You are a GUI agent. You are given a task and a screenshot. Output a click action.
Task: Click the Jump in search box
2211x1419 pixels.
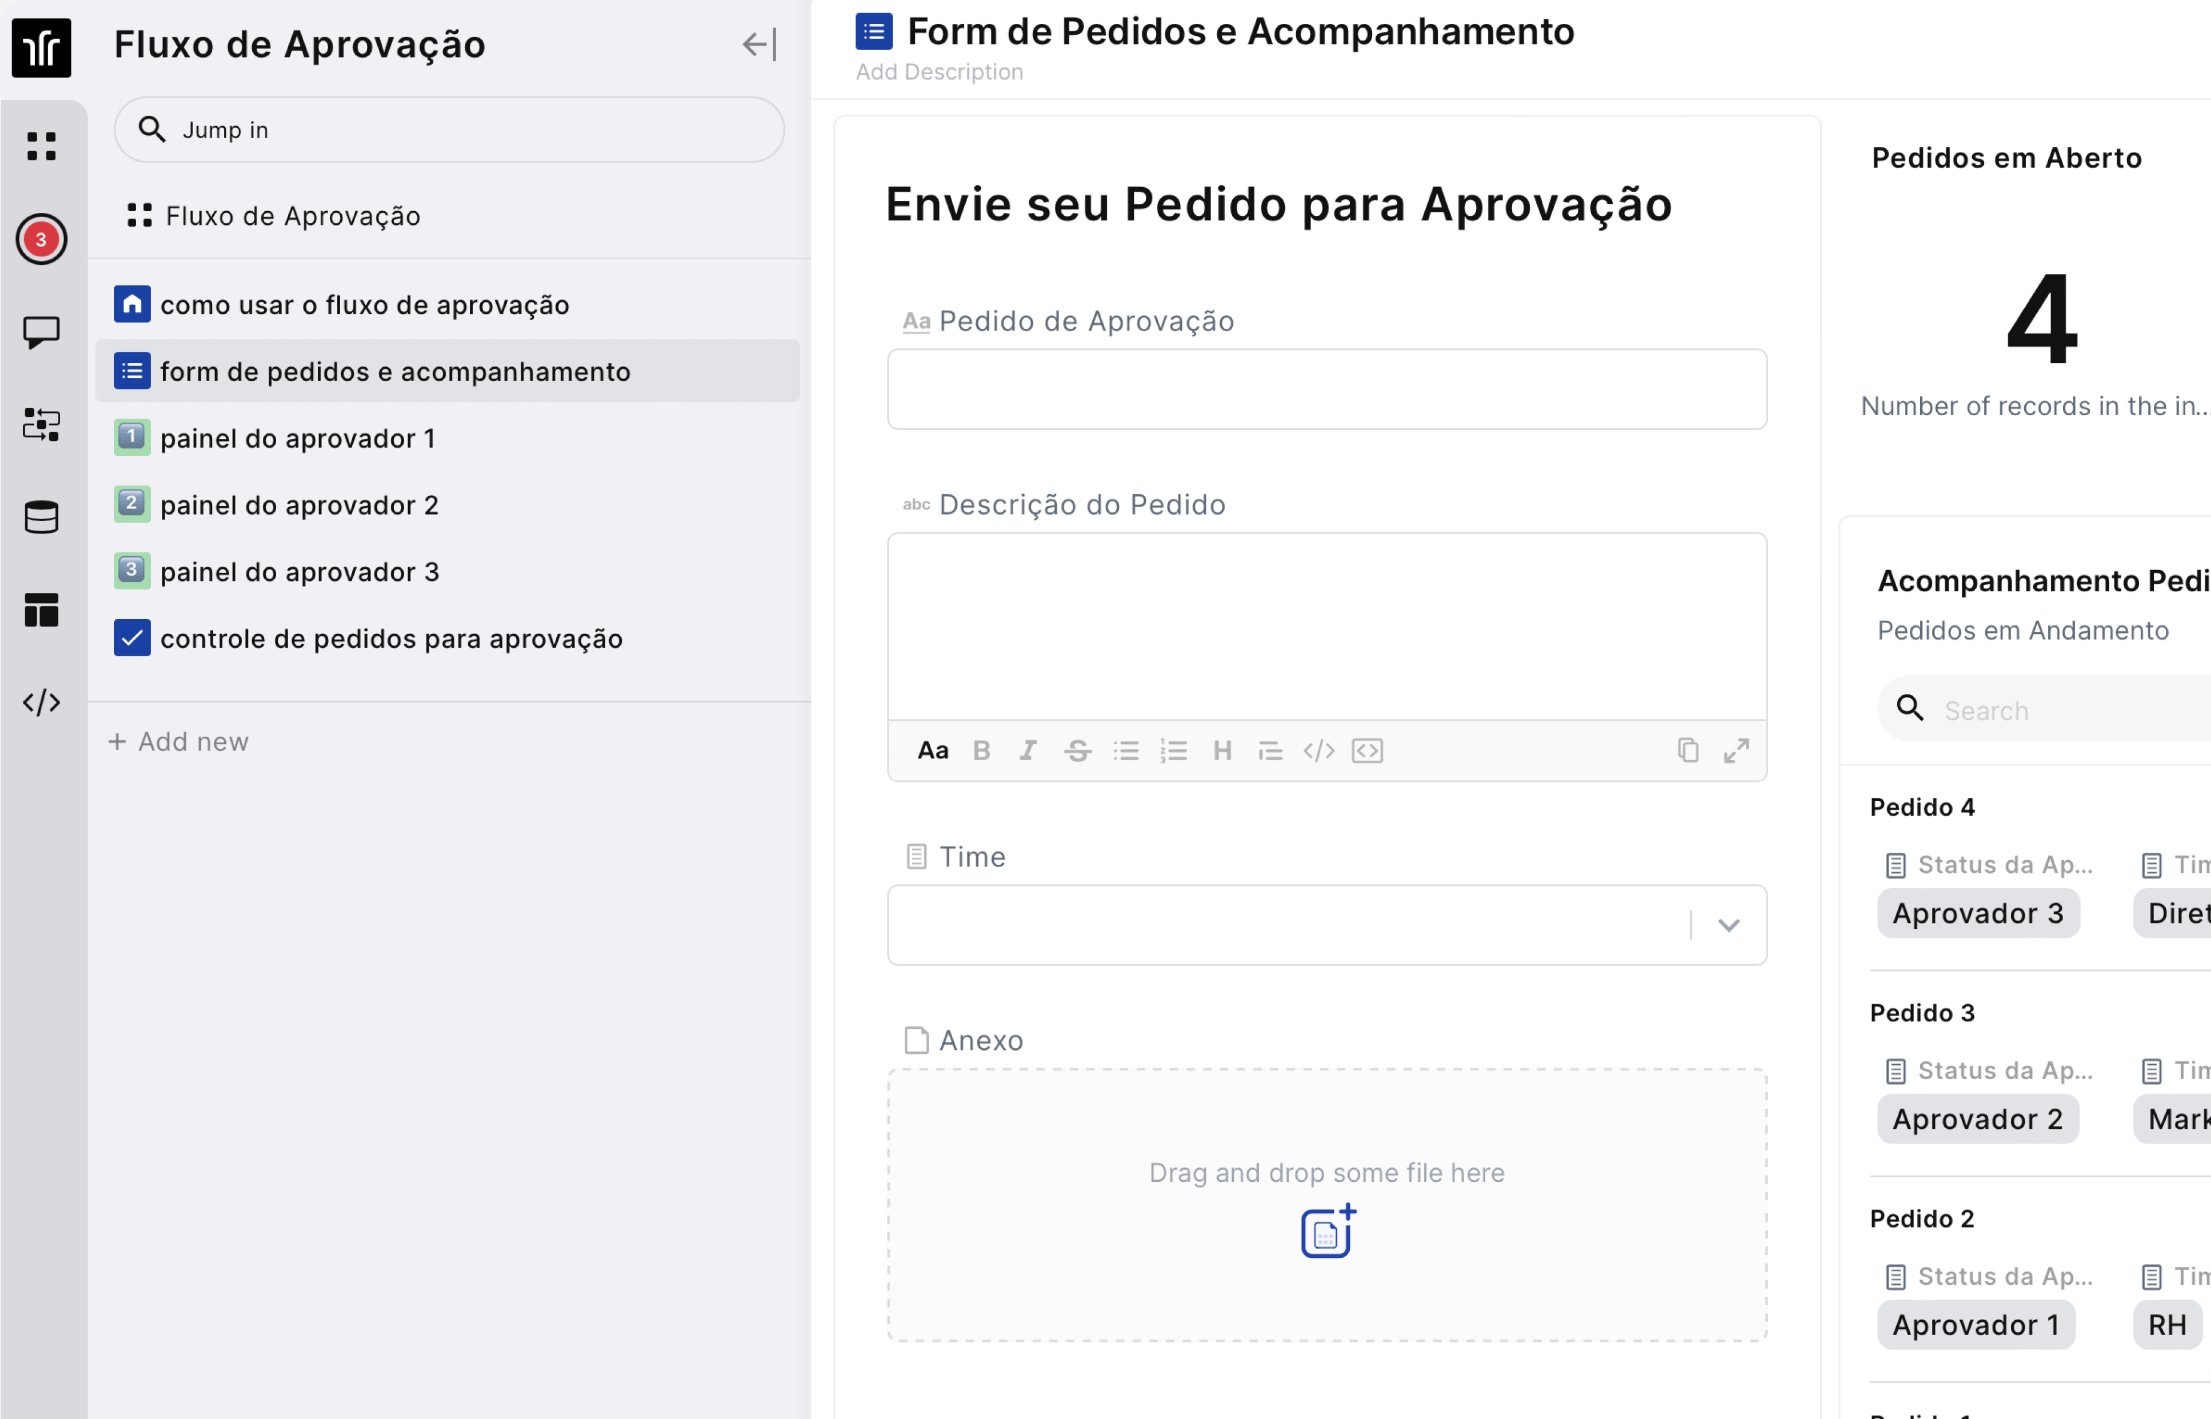pyautogui.click(x=449, y=130)
